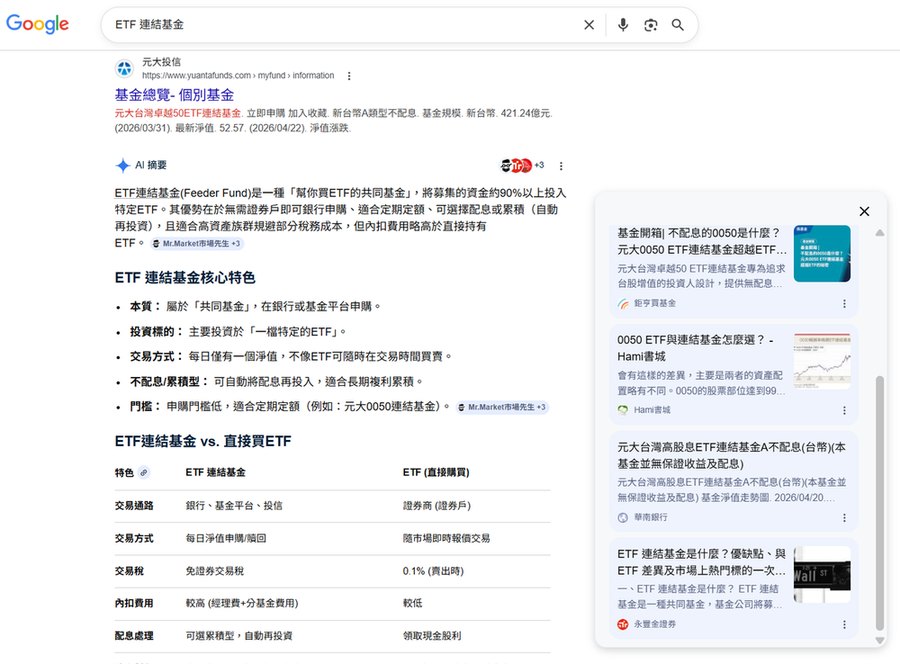Click column header ETF (直接購買)

coord(436,472)
